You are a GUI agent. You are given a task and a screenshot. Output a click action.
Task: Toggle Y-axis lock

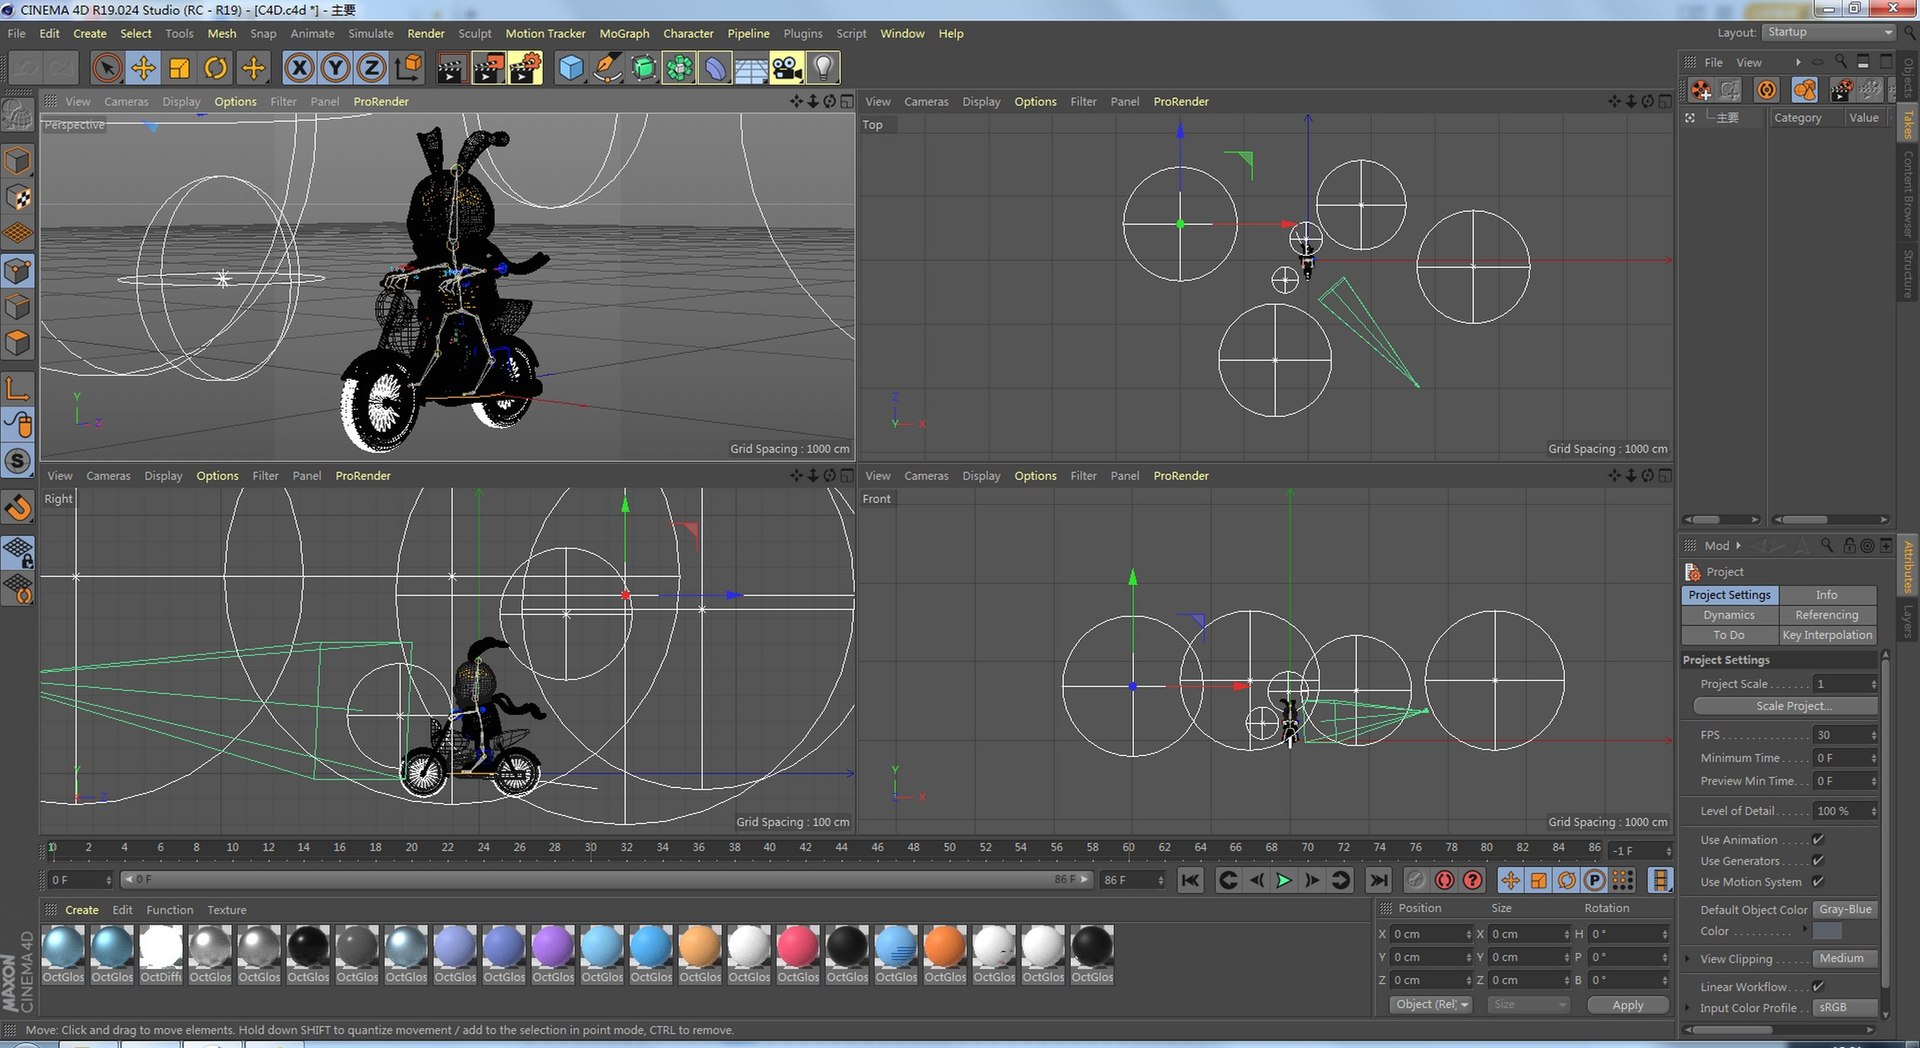(335, 68)
